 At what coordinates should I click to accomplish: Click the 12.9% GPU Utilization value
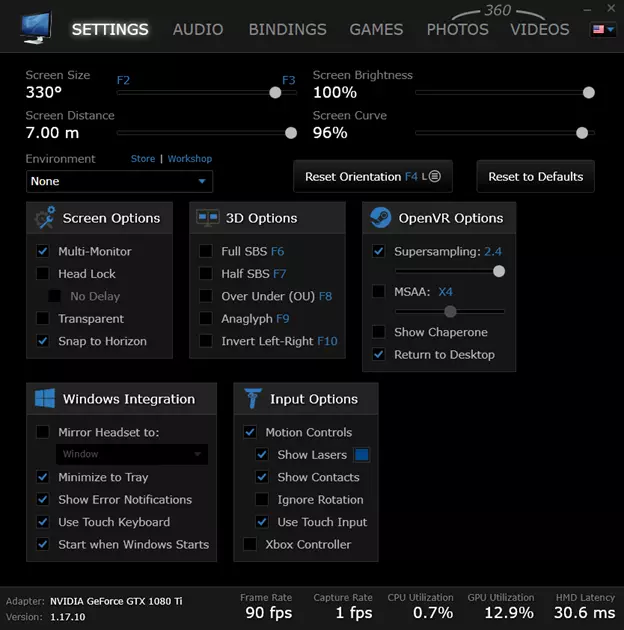(x=509, y=613)
